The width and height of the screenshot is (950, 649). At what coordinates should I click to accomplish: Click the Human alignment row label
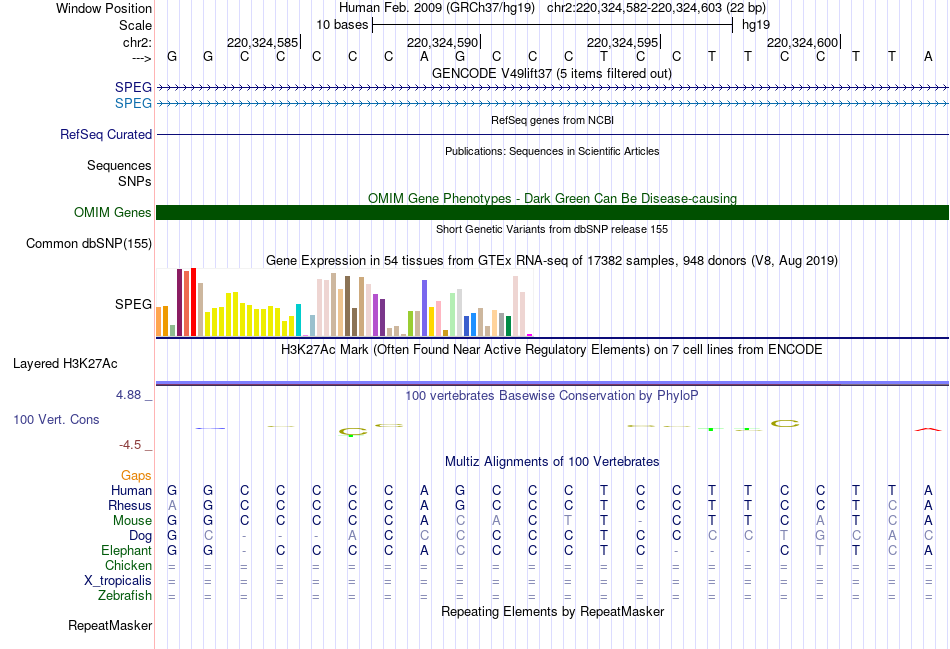coord(131,490)
